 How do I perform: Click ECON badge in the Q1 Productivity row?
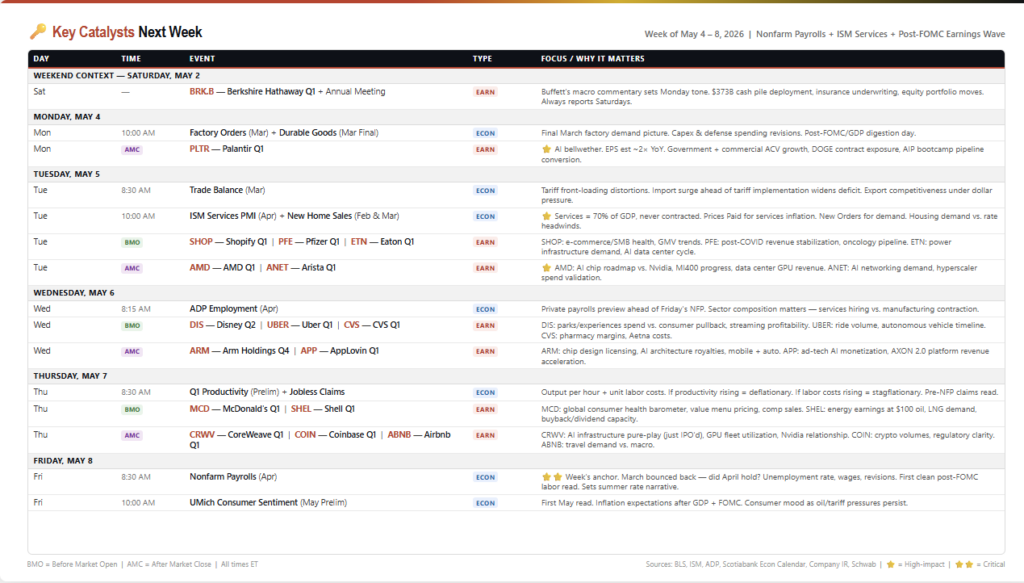pos(485,392)
